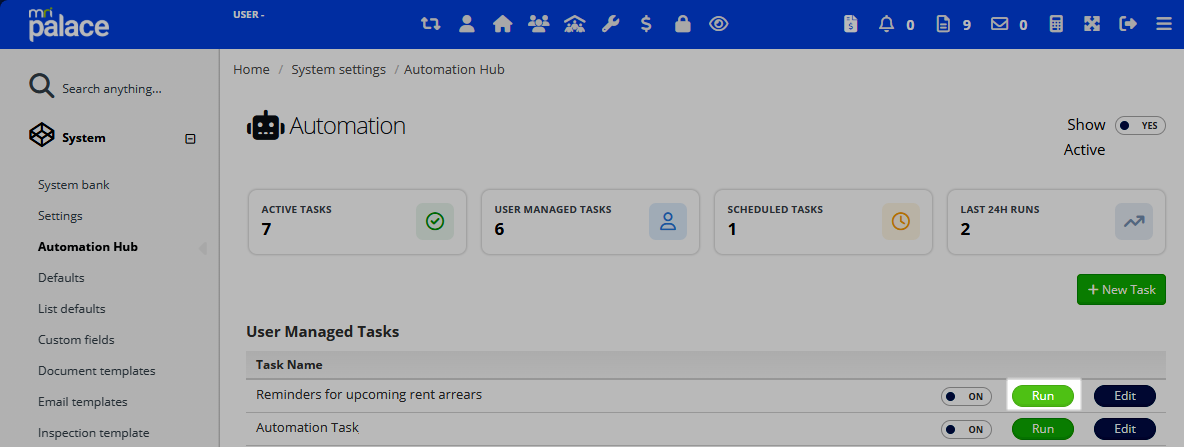The height and width of the screenshot is (447, 1184).
Task: Open the calculator icon
Action: (x=1056, y=24)
